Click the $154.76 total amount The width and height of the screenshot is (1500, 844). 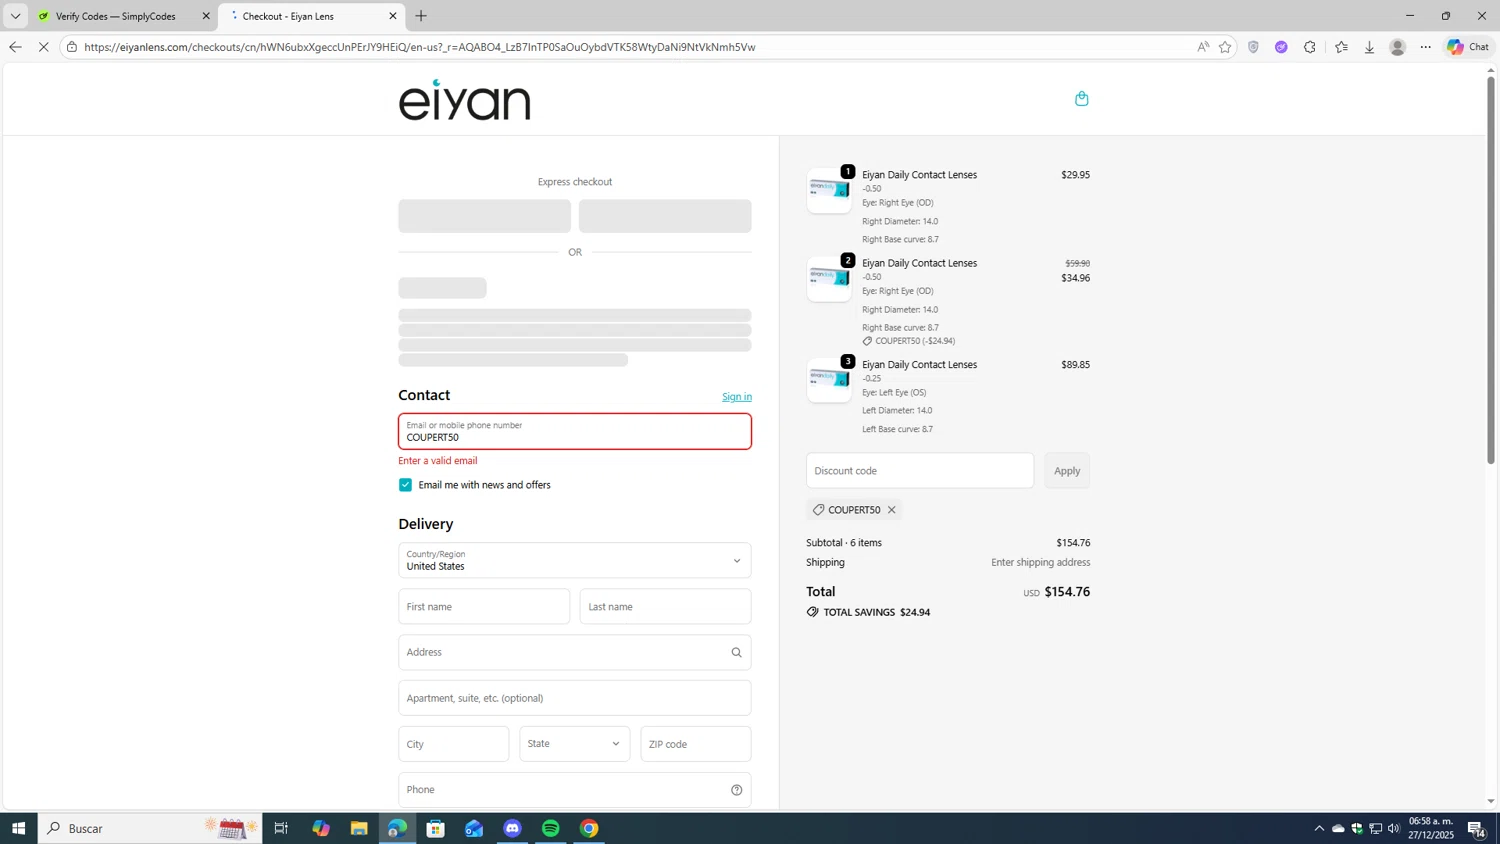(x=1067, y=592)
